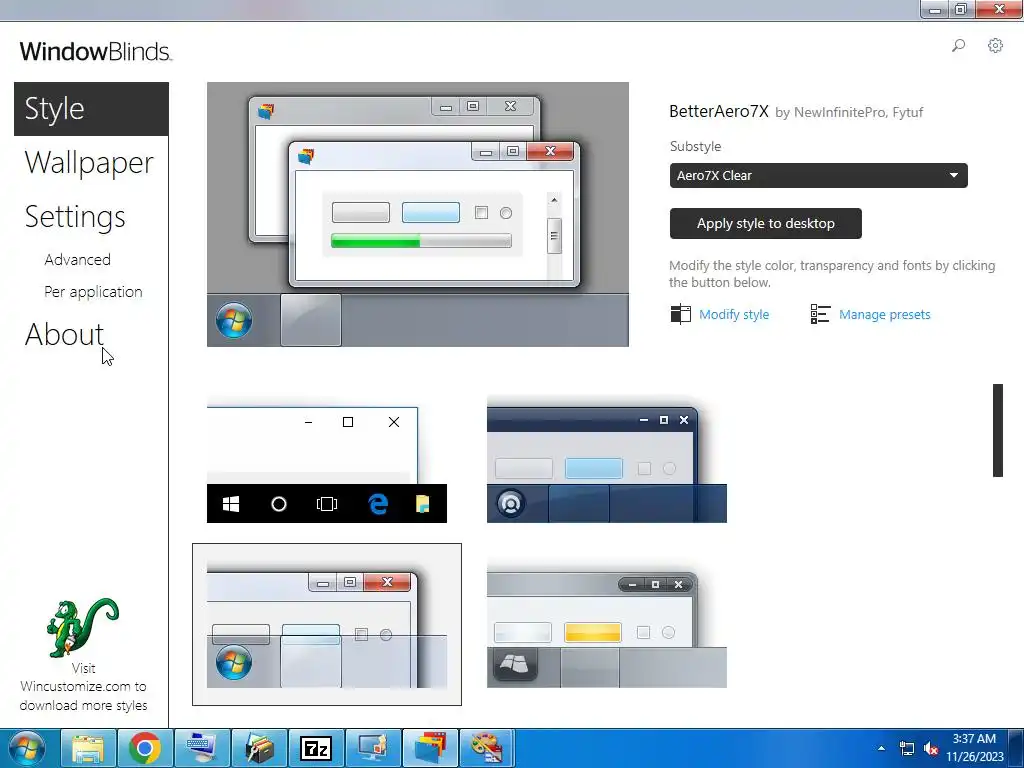Open the gear settings icon at top right
1024x768 pixels.
point(995,46)
